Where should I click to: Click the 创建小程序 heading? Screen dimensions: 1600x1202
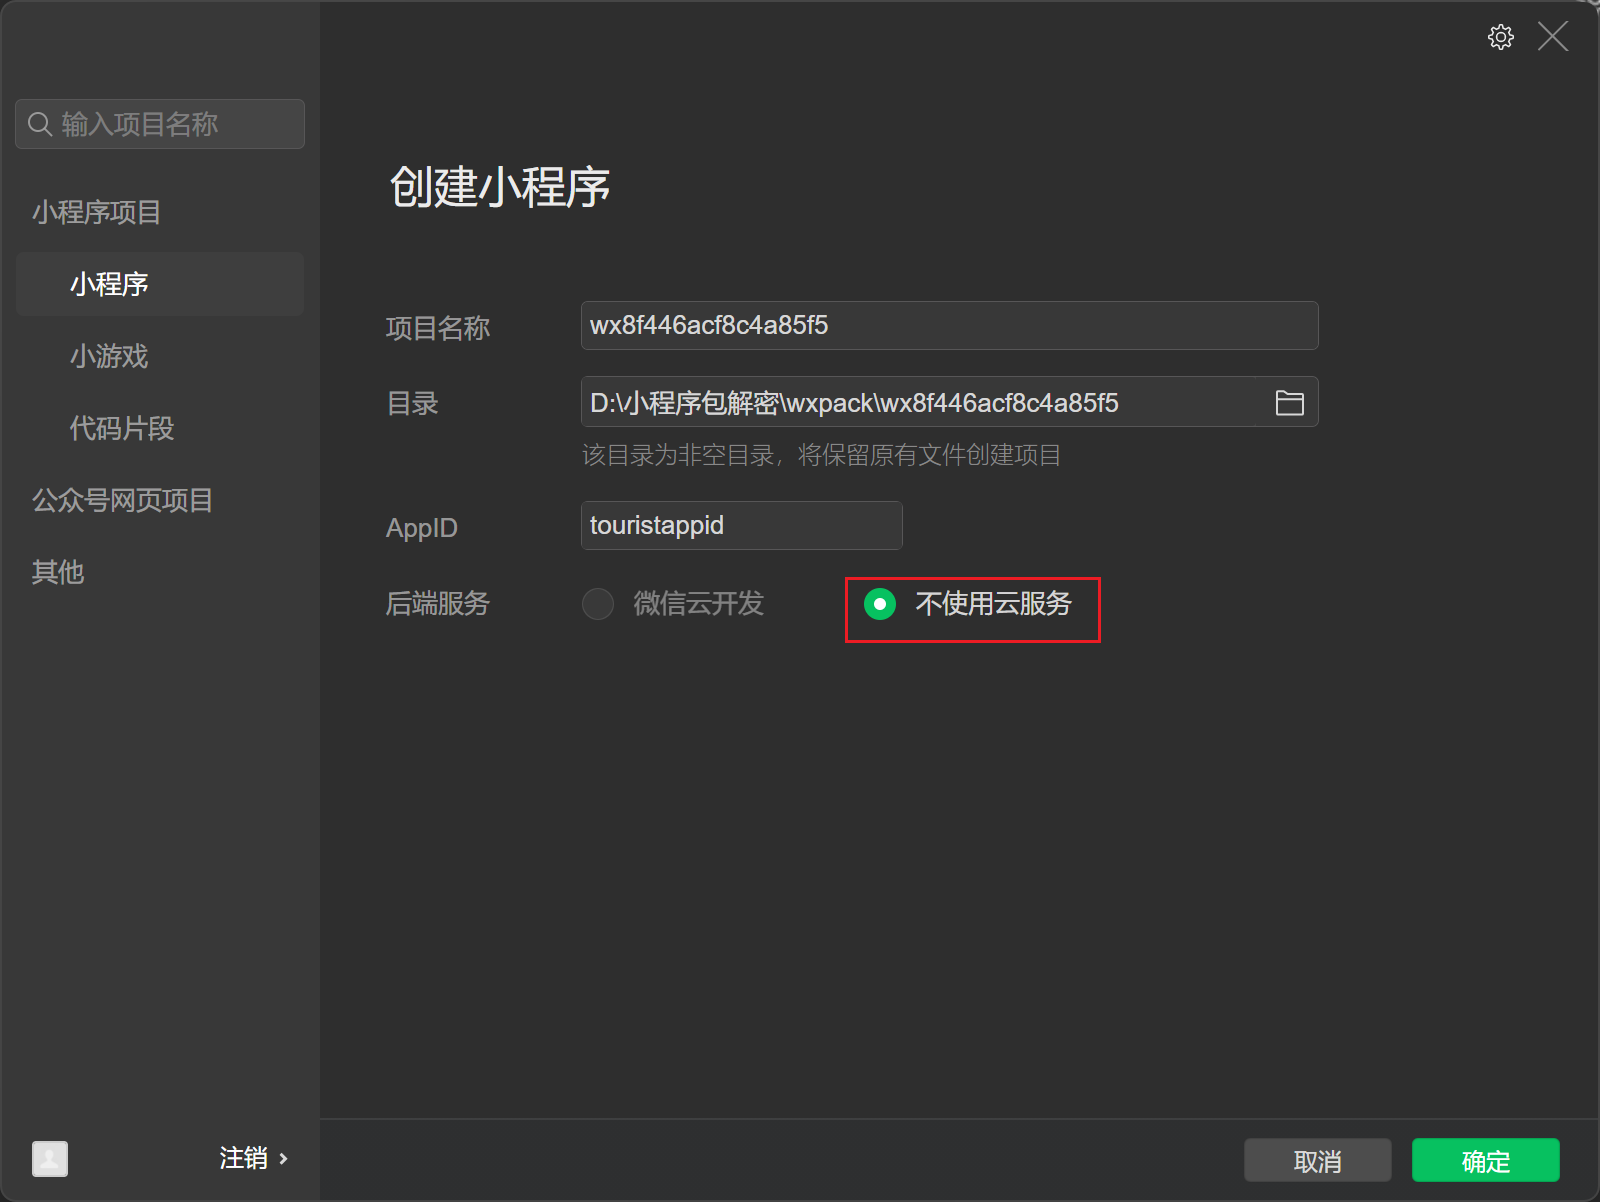pyautogui.click(x=500, y=187)
